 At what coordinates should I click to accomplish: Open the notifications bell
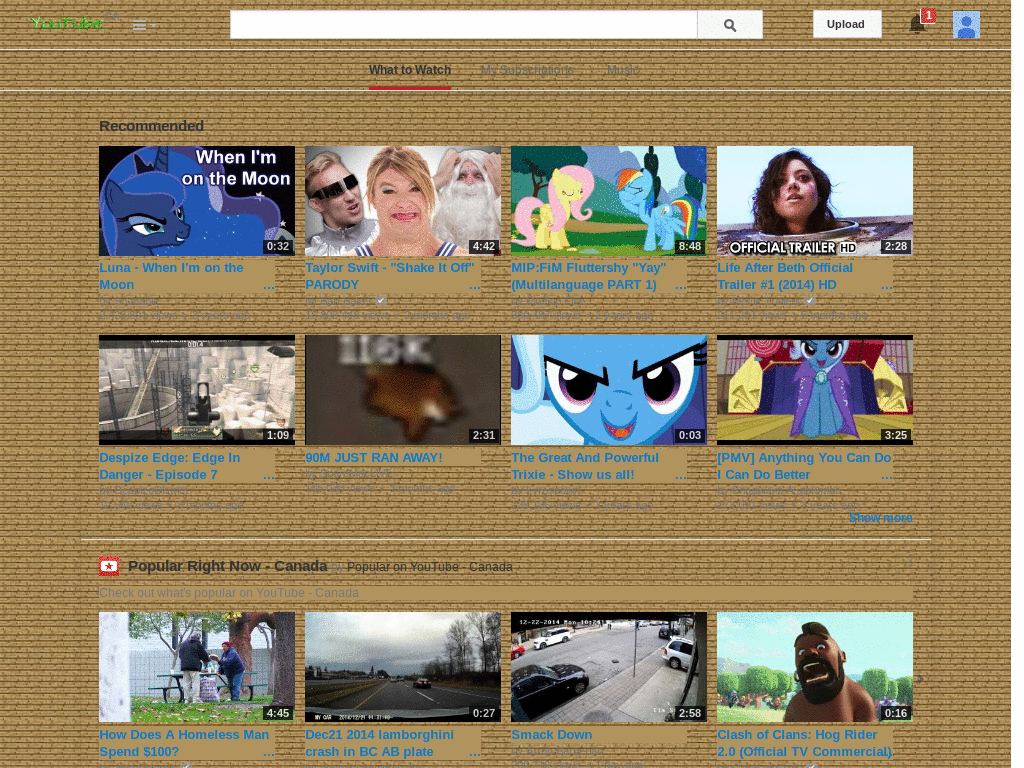click(x=918, y=25)
